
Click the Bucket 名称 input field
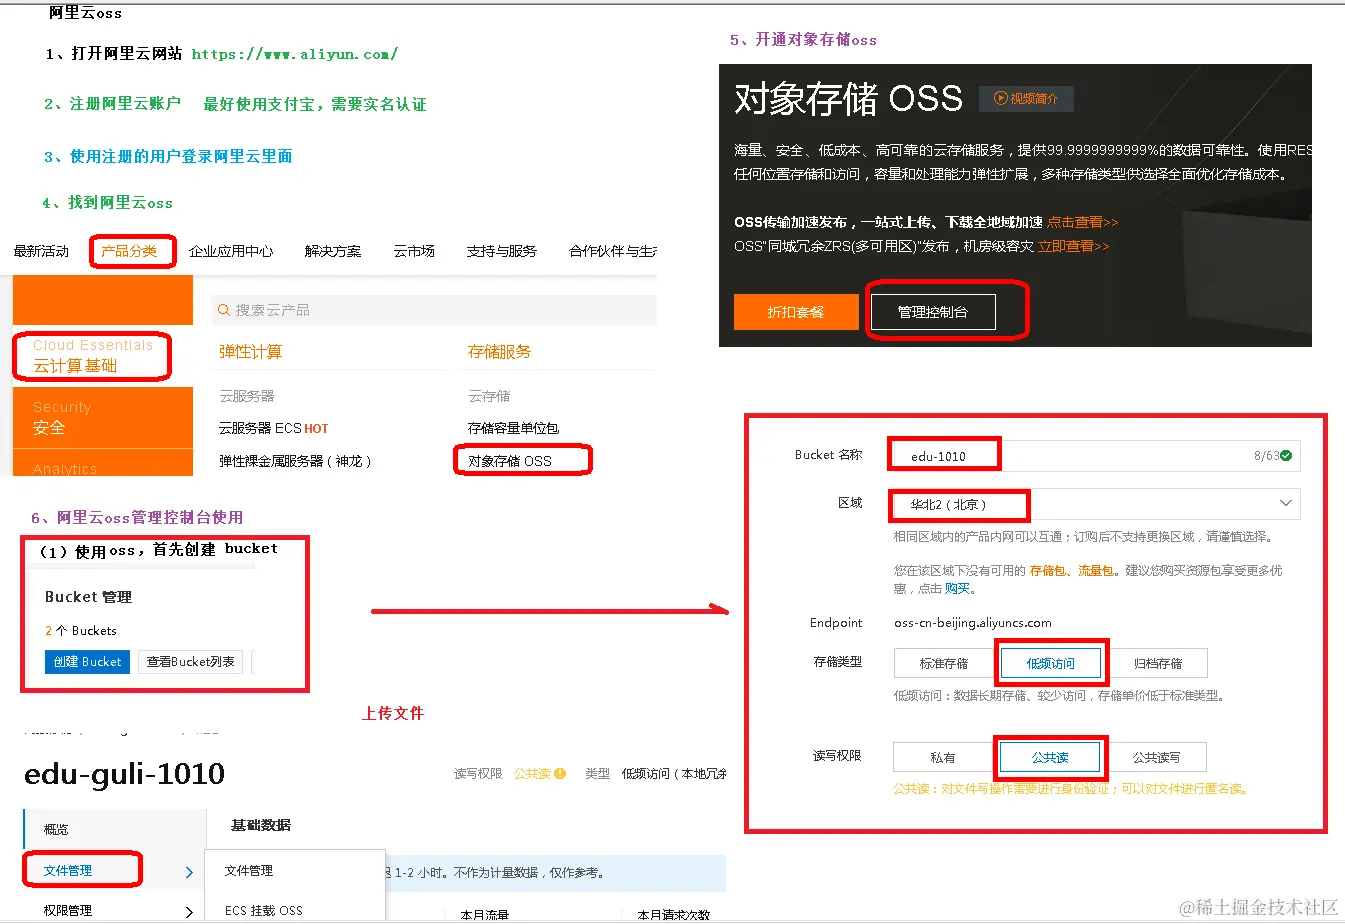1094,456
